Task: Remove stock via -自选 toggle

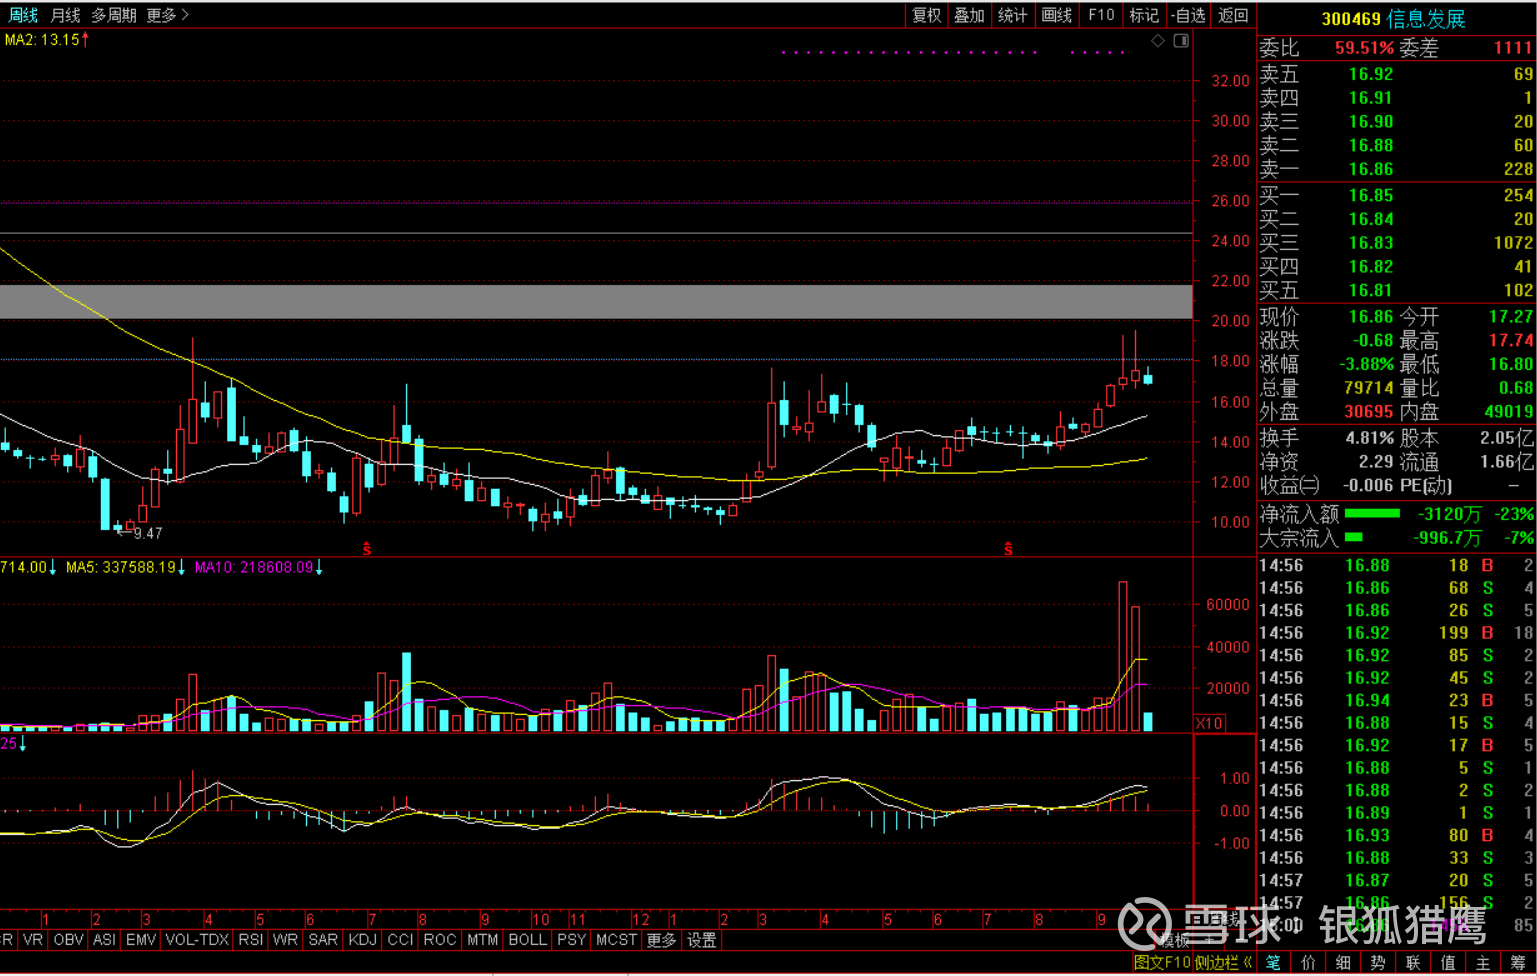Action: click(x=1188, y=15)
